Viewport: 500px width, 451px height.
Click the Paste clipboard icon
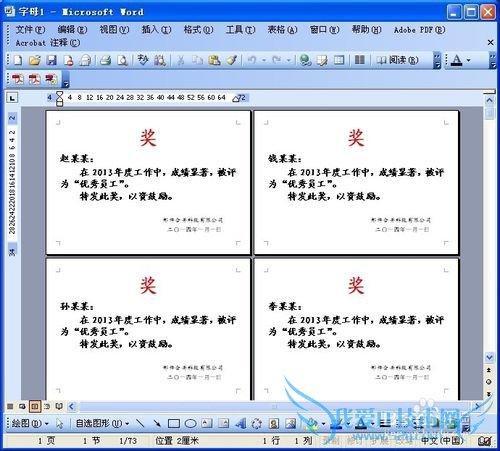214,60
